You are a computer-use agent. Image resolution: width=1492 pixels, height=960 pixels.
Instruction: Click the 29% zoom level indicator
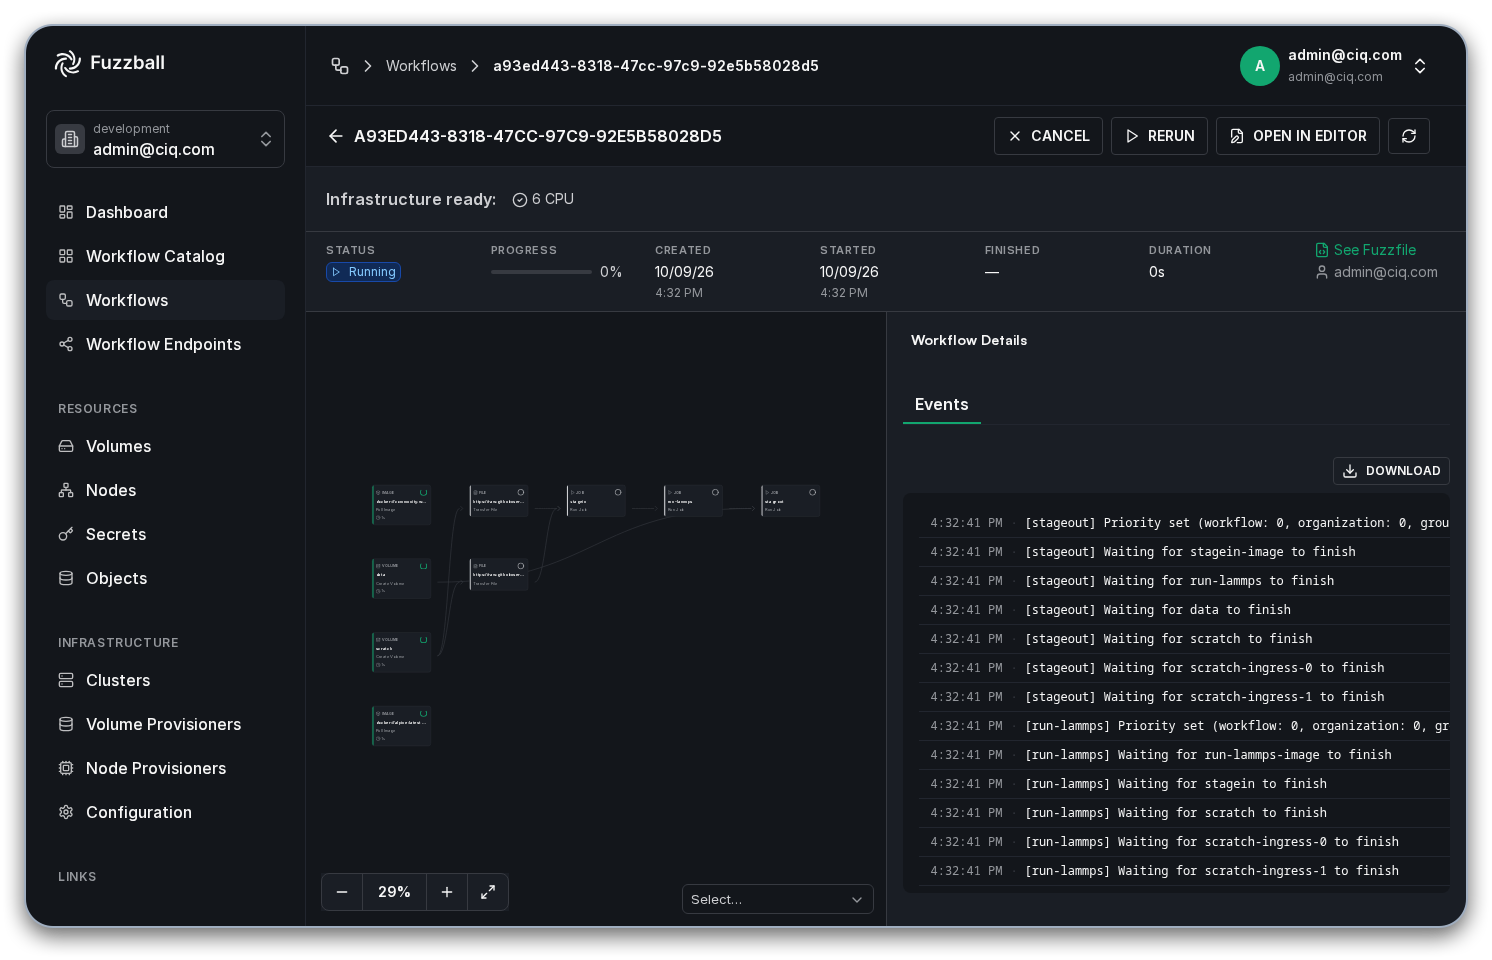pos(394,892)
